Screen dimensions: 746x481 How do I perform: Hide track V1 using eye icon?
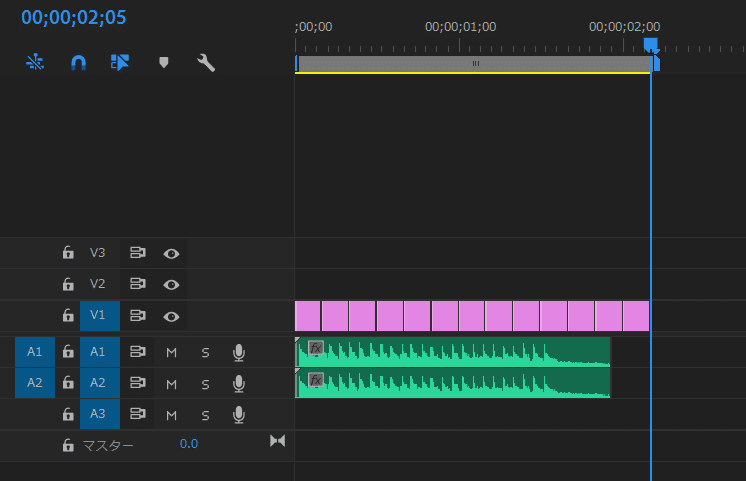coord(171,316)
